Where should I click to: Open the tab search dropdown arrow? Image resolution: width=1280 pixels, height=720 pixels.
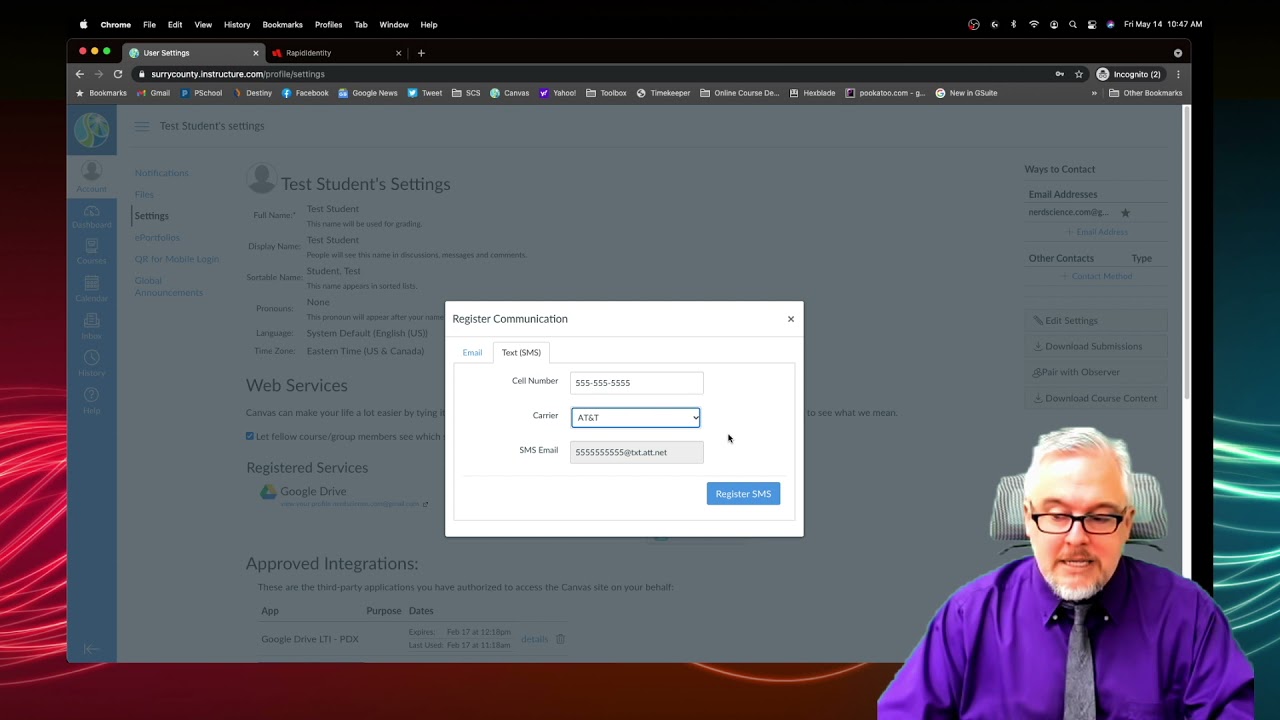coord(1178,53)
